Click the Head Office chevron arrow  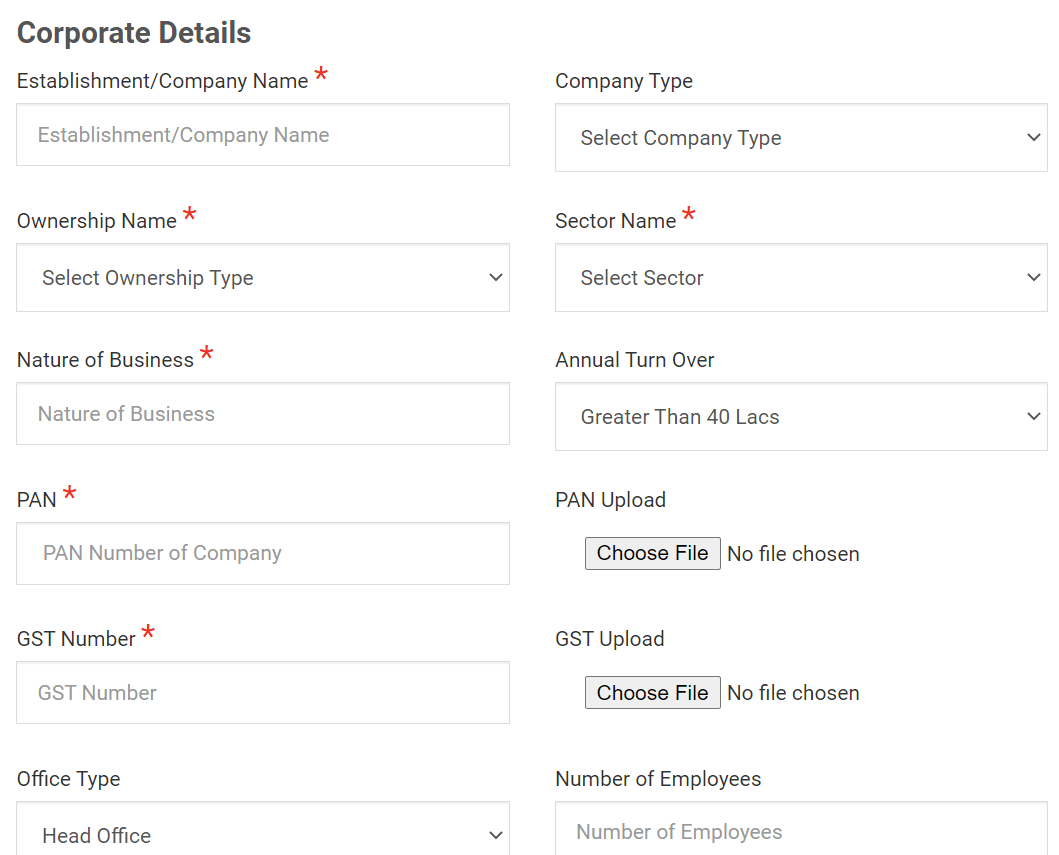coord(496,835)
